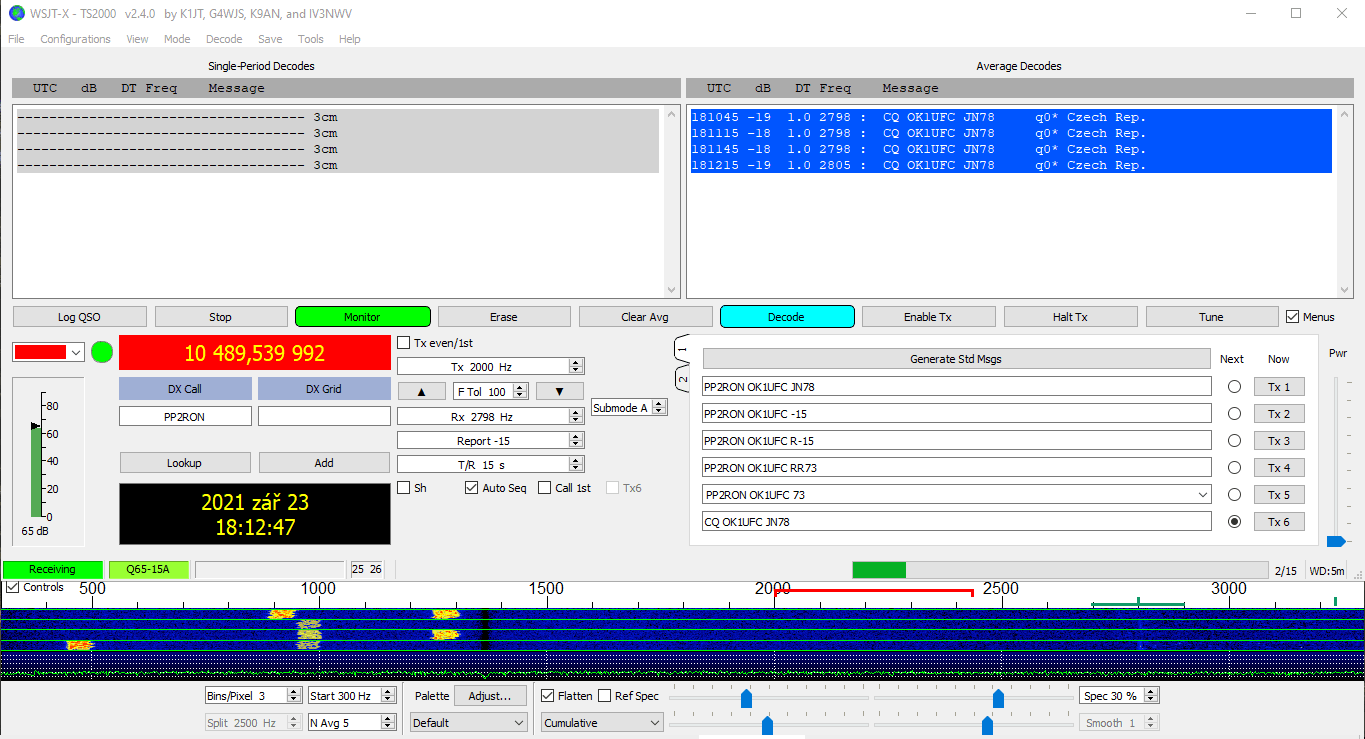Screen dimensions: 1365x739
Task: Click the WSJT-X globe title icon
Action: [16, 13]
